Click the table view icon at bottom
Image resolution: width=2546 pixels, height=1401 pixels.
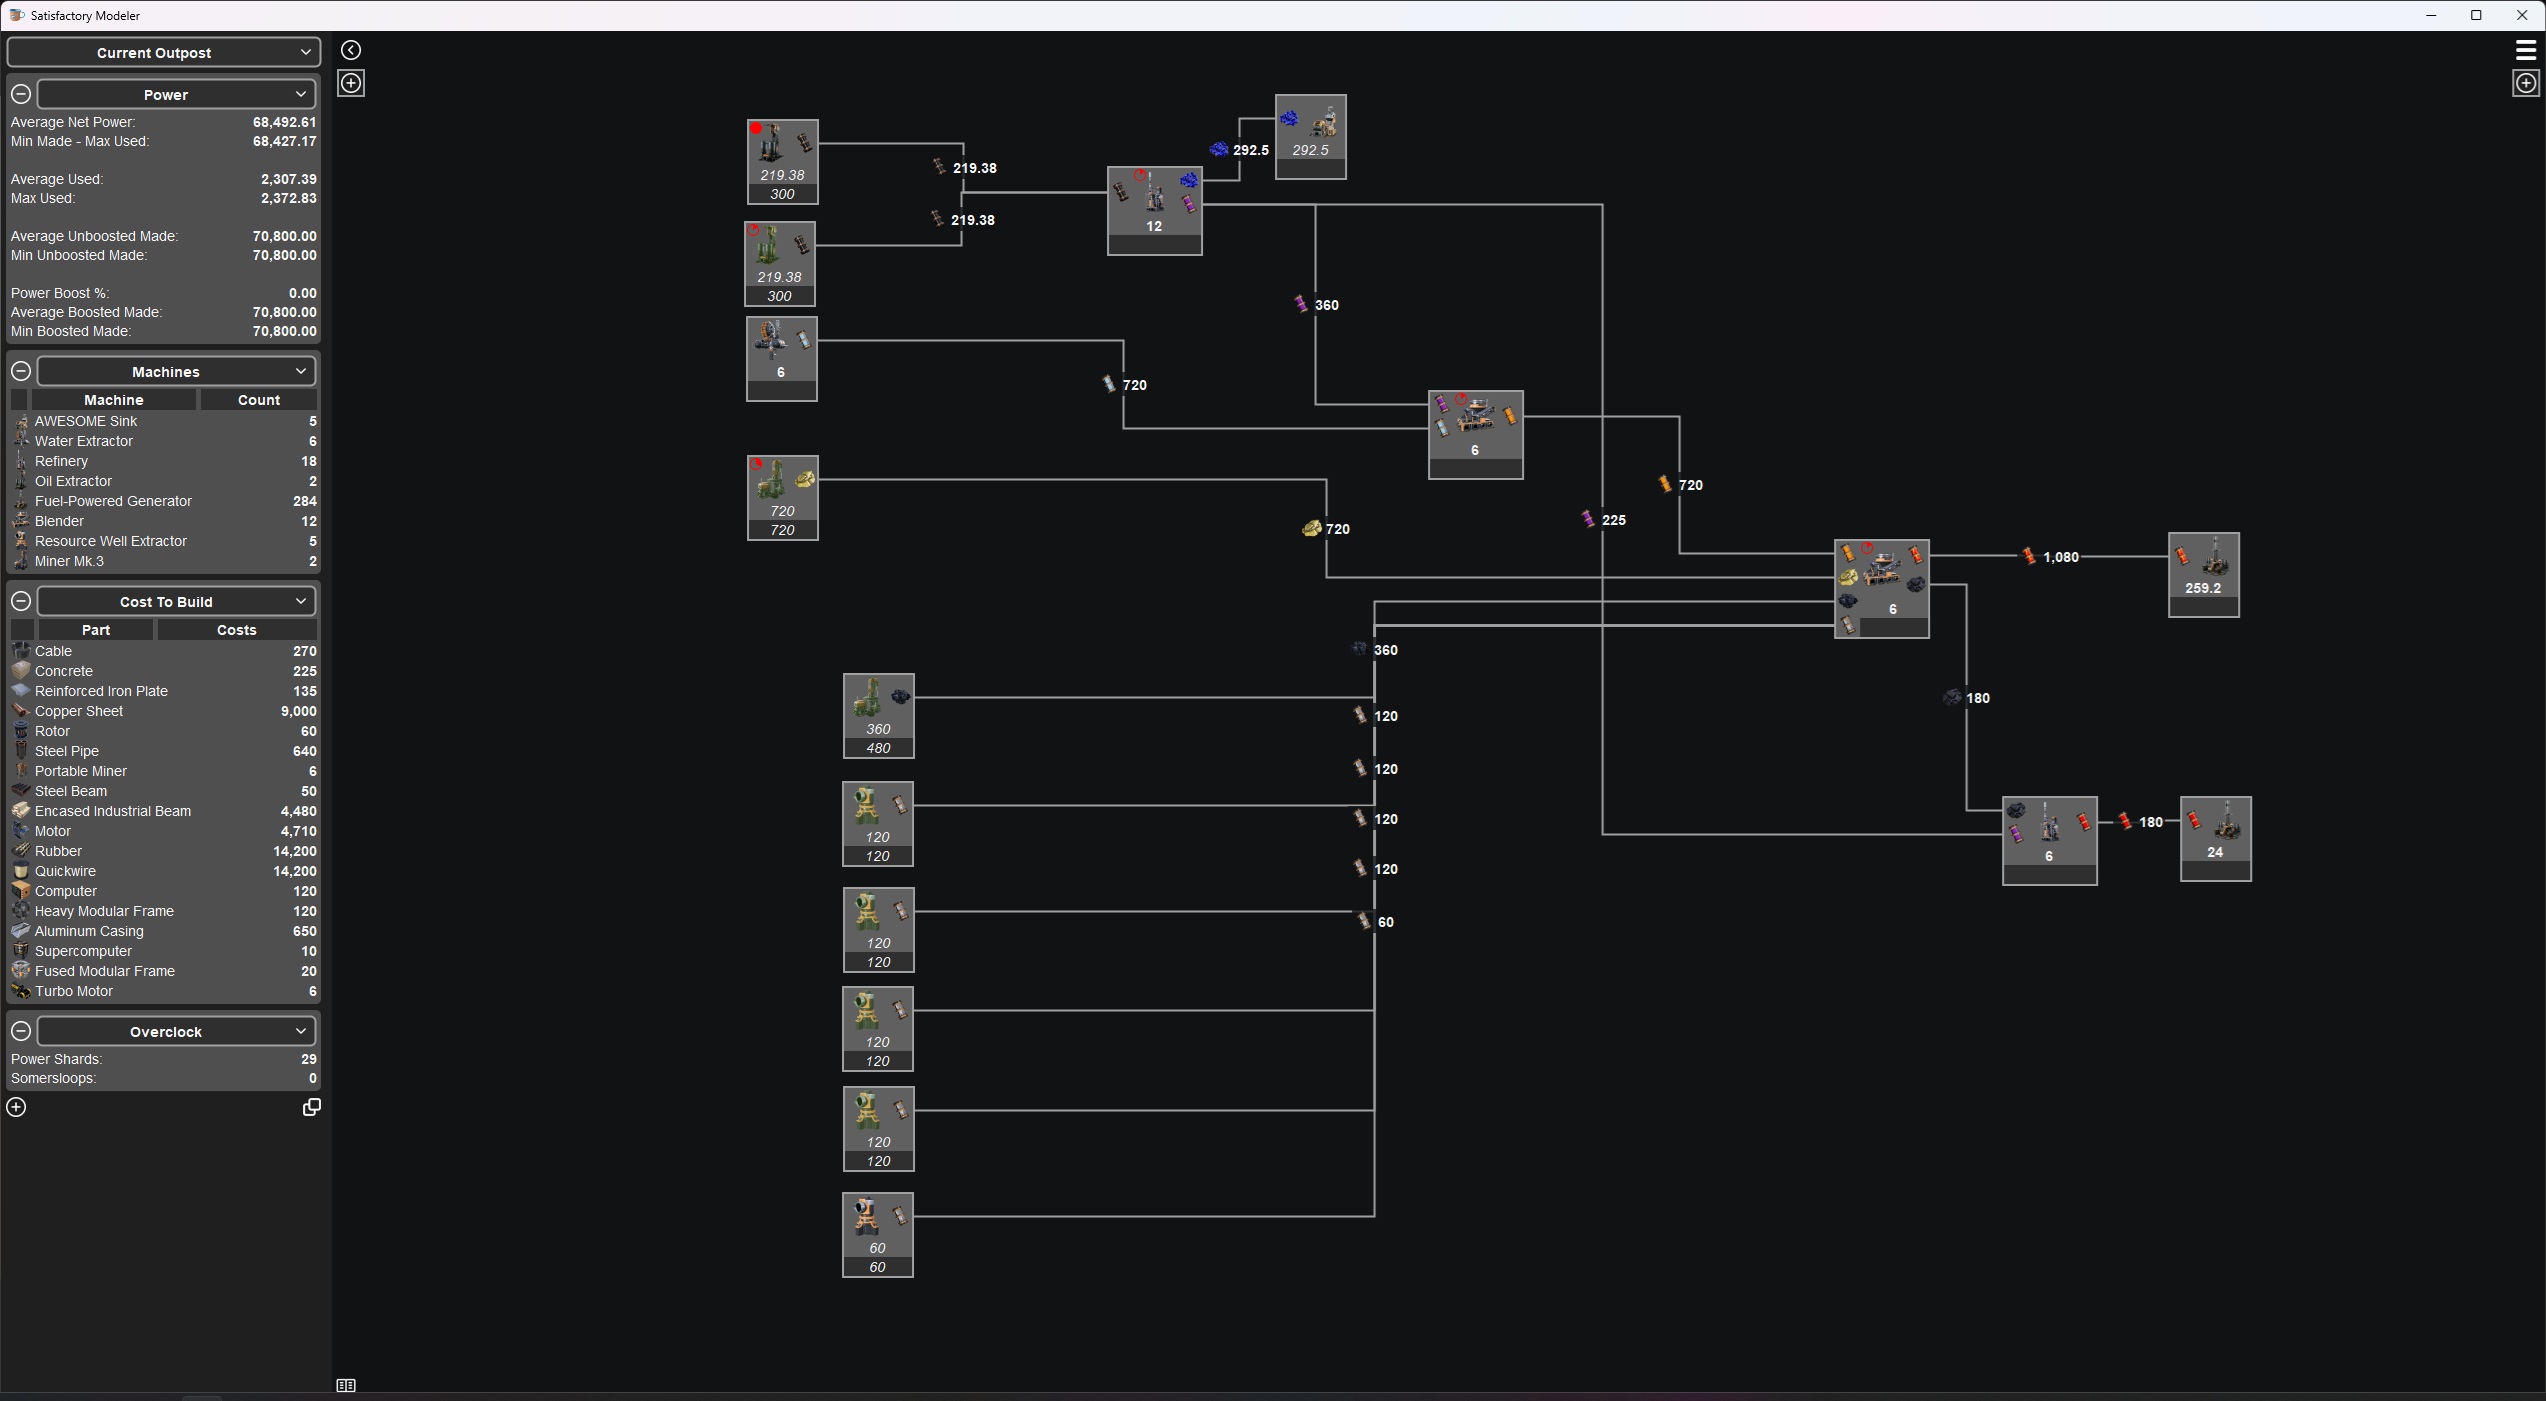(346, 1385)
